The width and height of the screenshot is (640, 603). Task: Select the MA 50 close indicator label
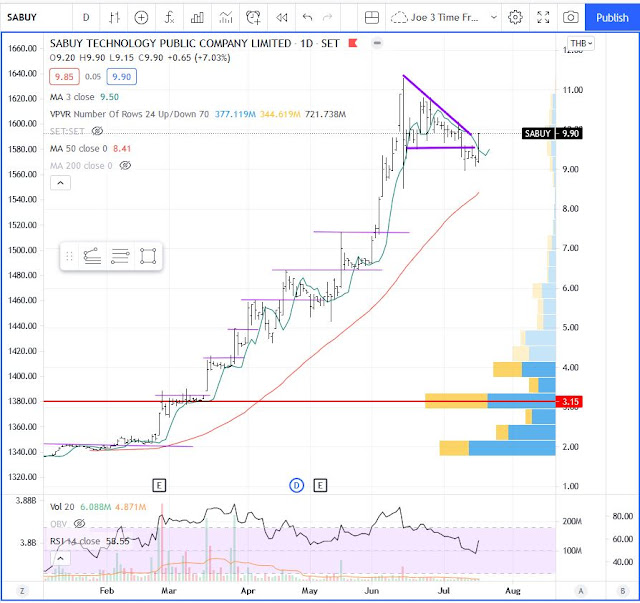click(78, 149)
